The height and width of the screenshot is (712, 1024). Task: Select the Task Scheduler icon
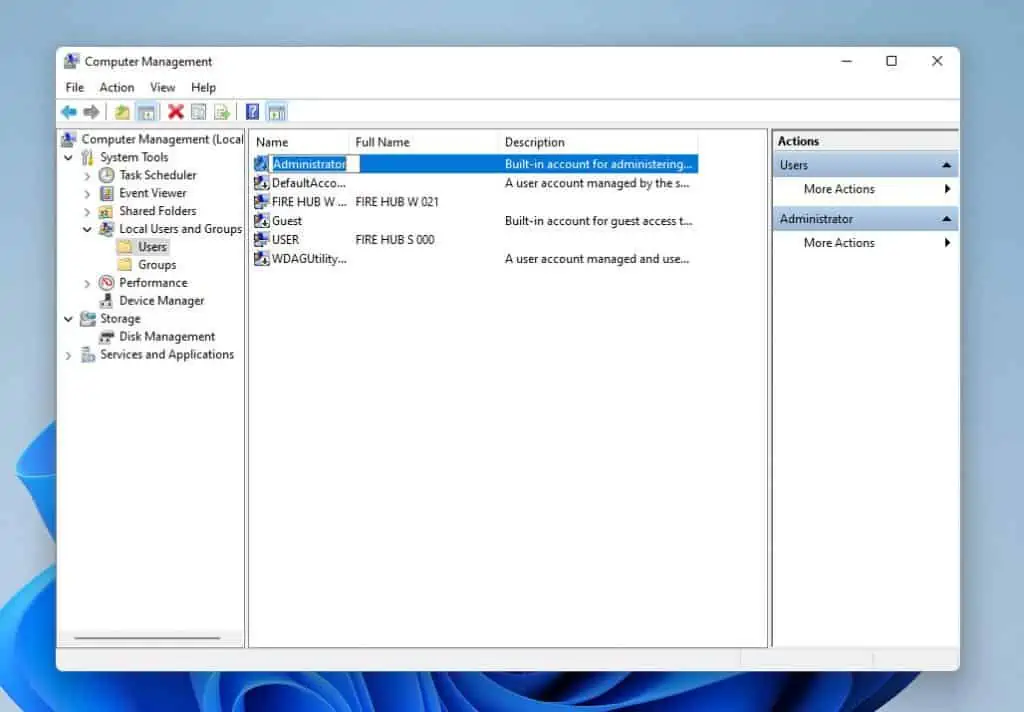coord(106,174)
